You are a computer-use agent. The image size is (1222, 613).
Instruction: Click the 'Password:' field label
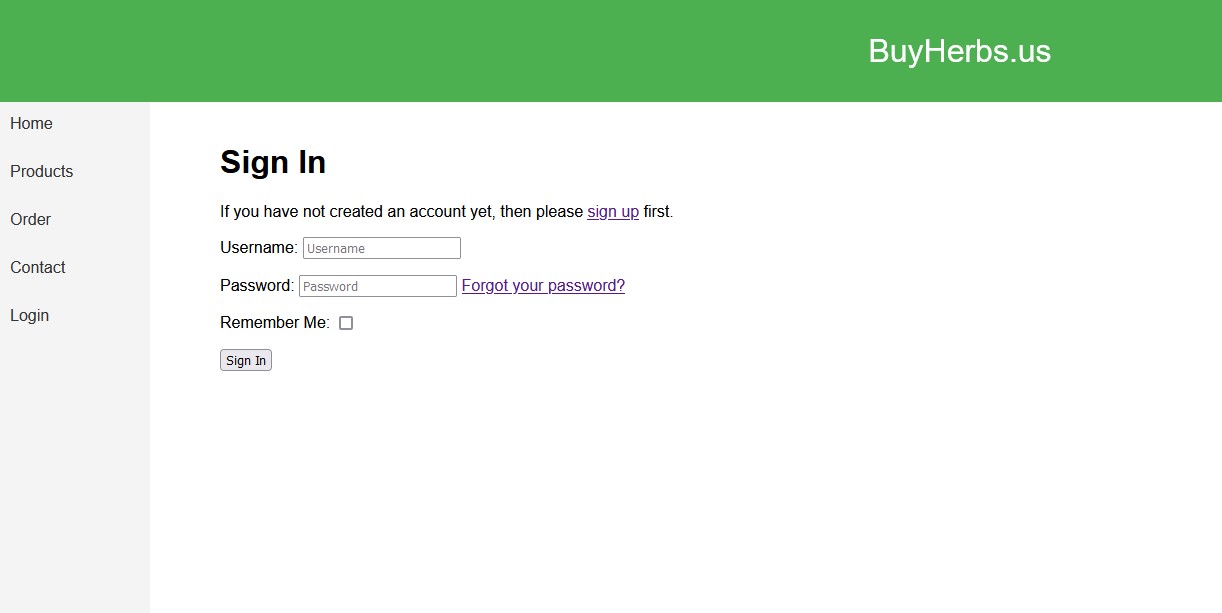(256, 286)
